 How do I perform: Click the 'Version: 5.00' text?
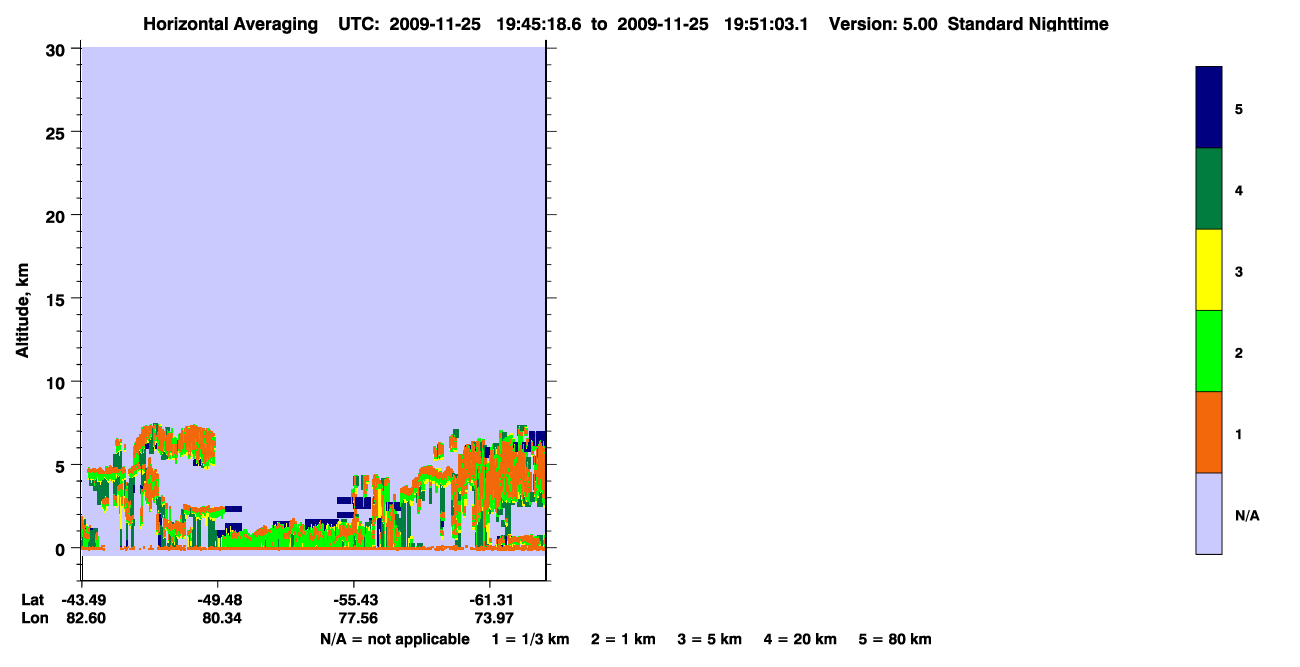883,24
